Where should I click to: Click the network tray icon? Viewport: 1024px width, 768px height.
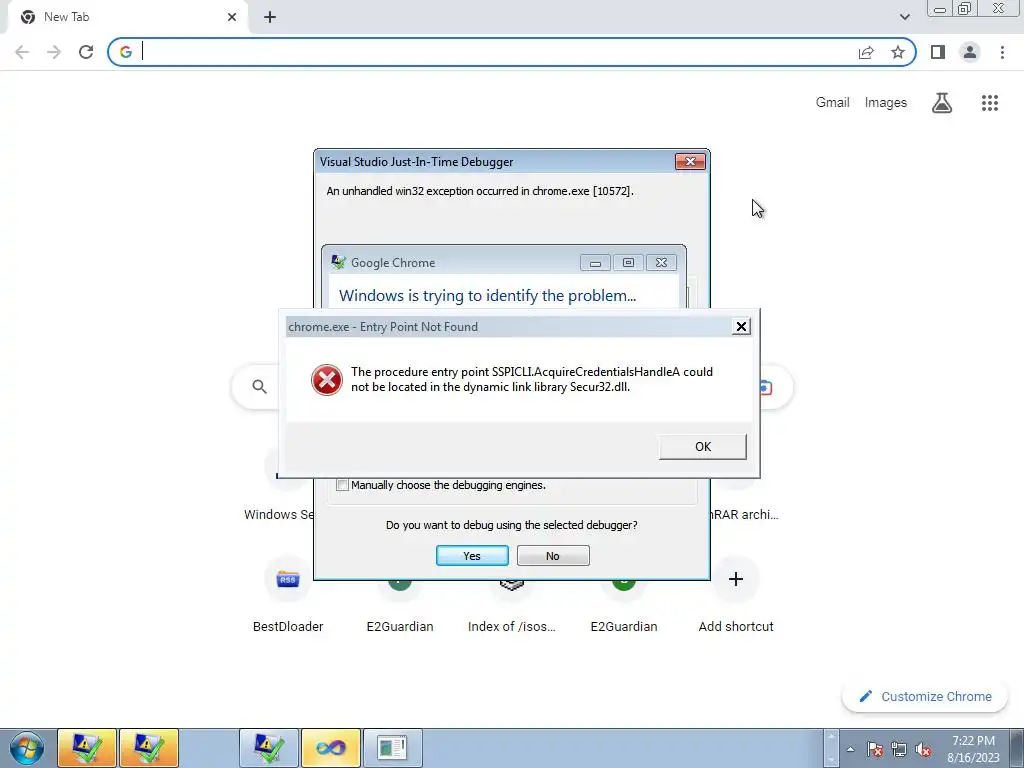pyautogui.click(x=899, y=749)
